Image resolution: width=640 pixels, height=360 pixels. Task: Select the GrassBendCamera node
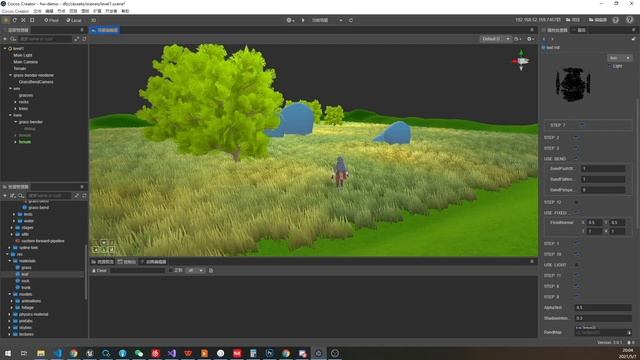(x=36, y=82)
